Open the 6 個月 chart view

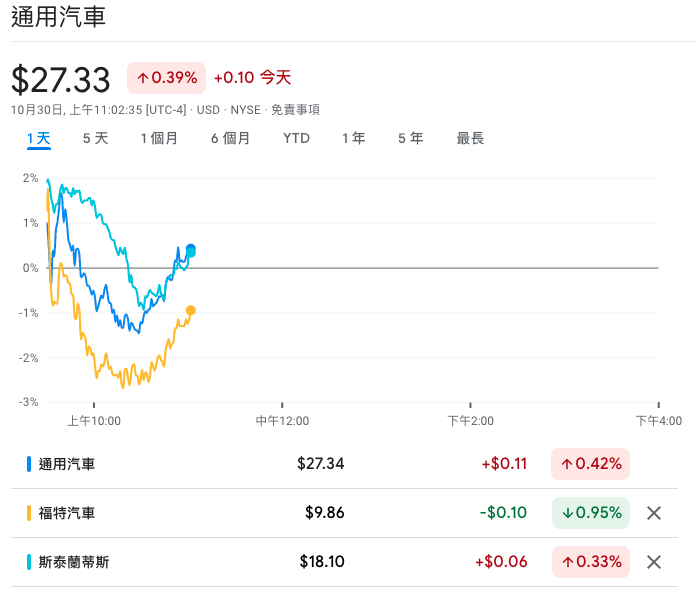point(230,138)
